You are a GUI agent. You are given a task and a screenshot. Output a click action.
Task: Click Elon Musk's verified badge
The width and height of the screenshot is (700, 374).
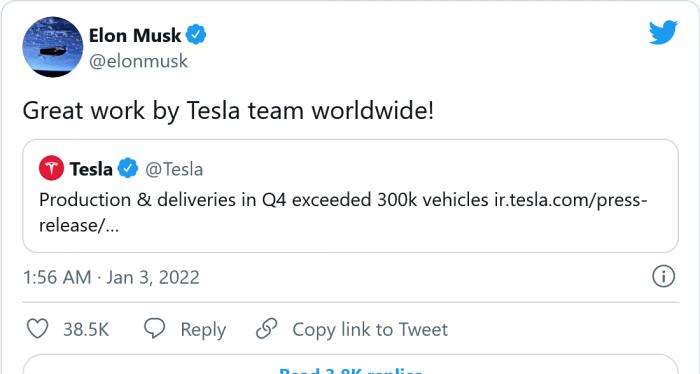(196, 35)
